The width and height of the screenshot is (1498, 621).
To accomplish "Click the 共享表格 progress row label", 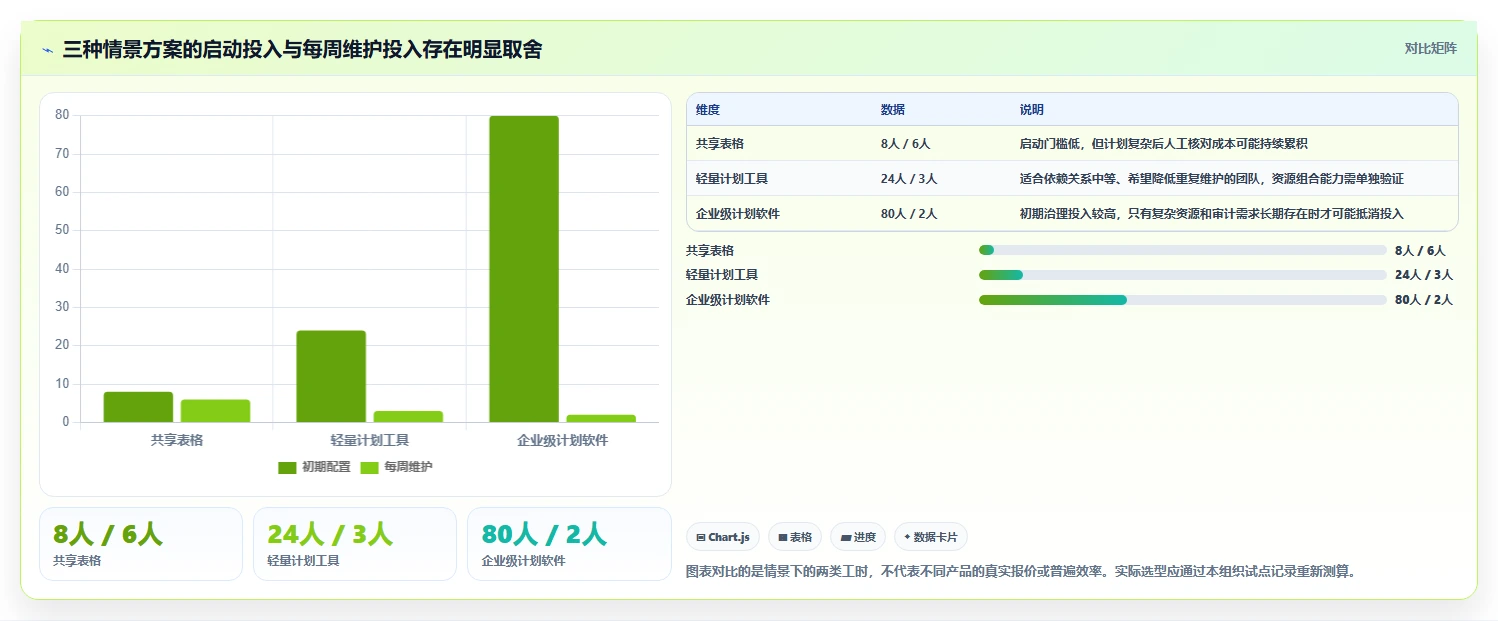I will [710, 250].
